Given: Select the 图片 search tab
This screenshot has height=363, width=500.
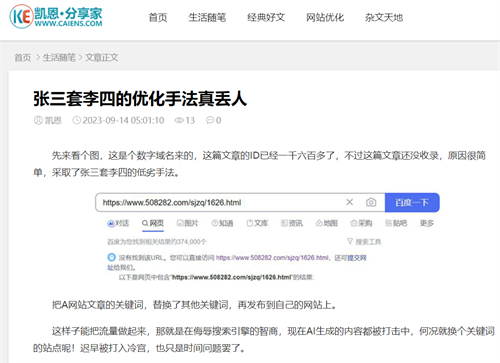Looking at the screenshot, I should pyautogui.click(x=187, y=223).
